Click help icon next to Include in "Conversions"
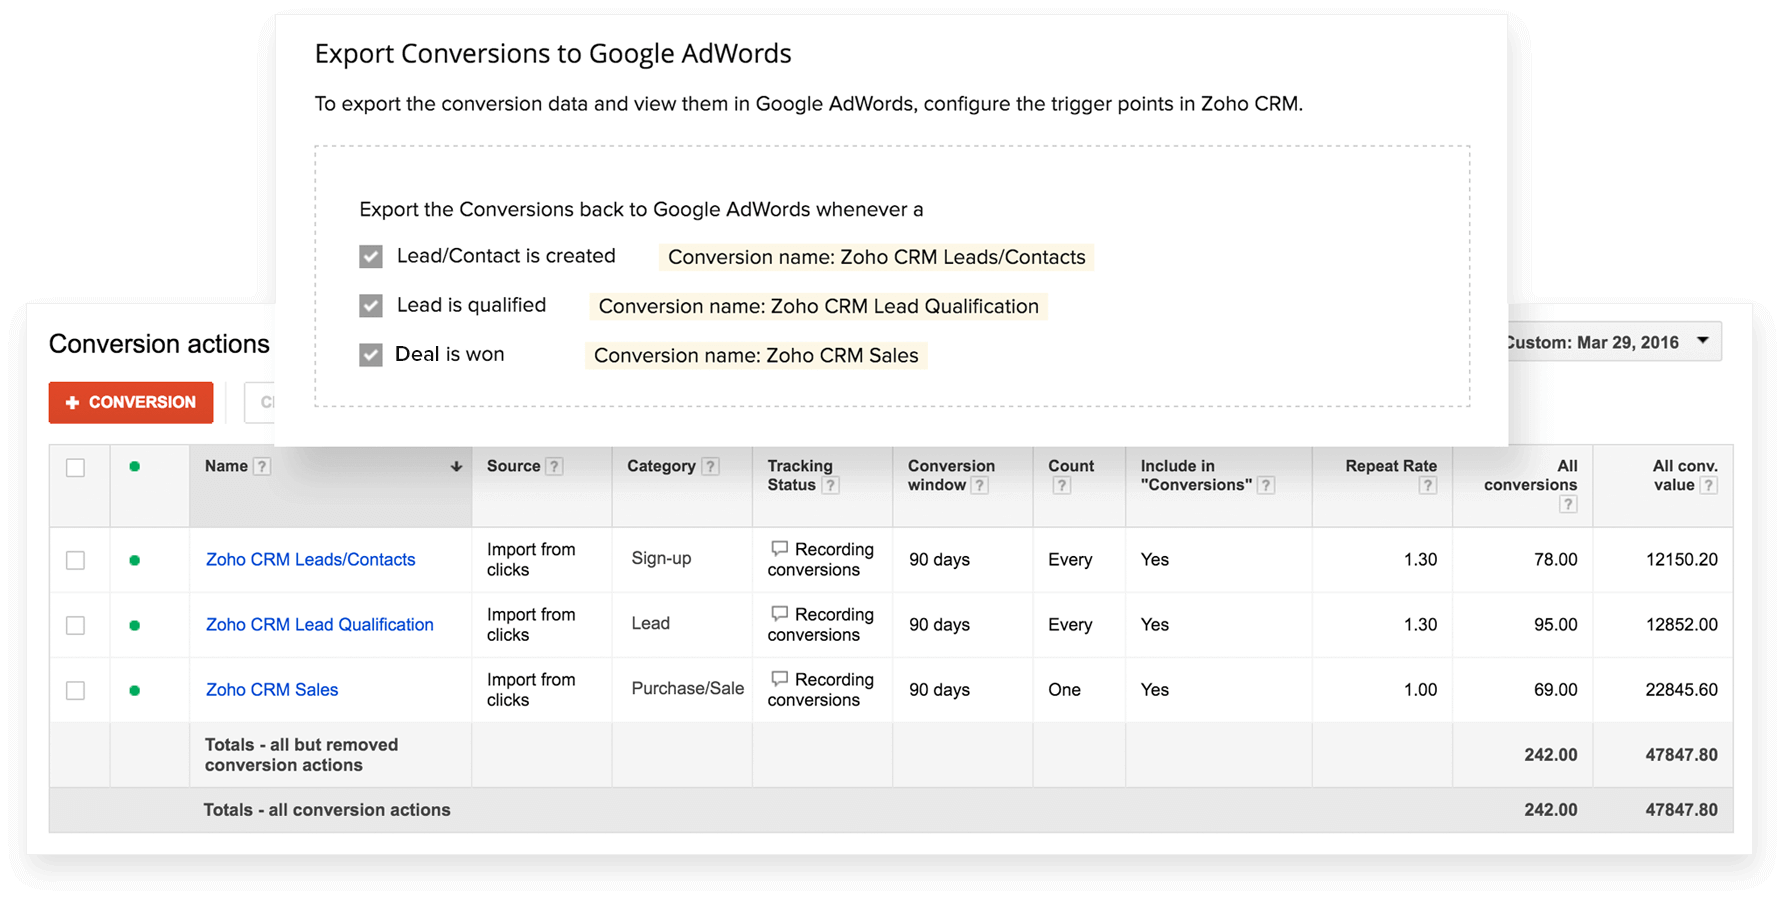 tap(1266, 485)
